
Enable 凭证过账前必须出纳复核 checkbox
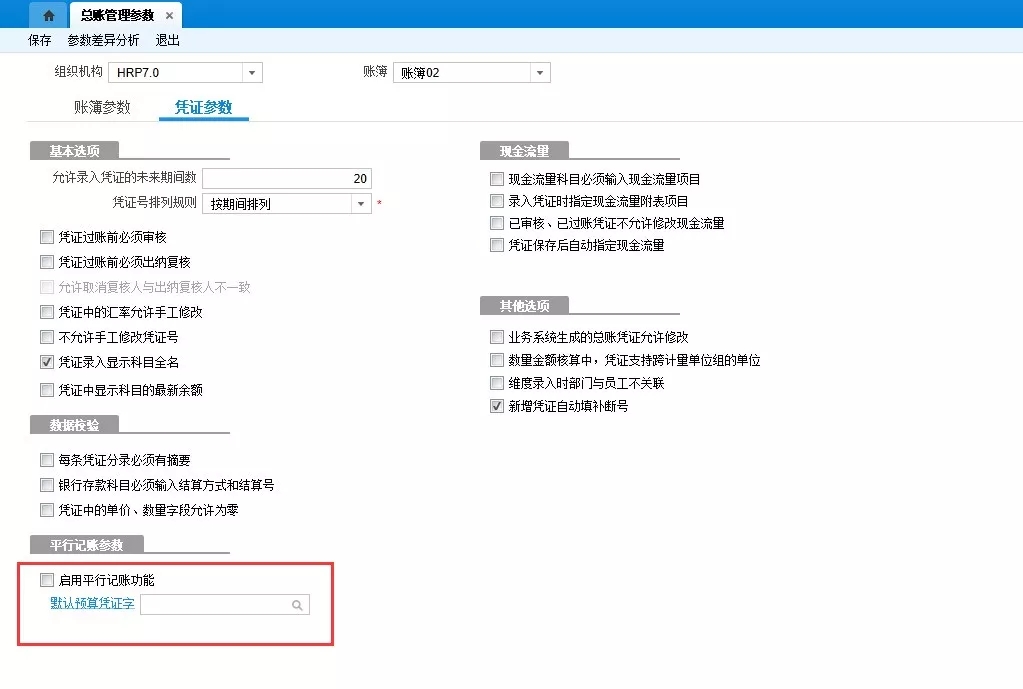(x=47, y=262)
